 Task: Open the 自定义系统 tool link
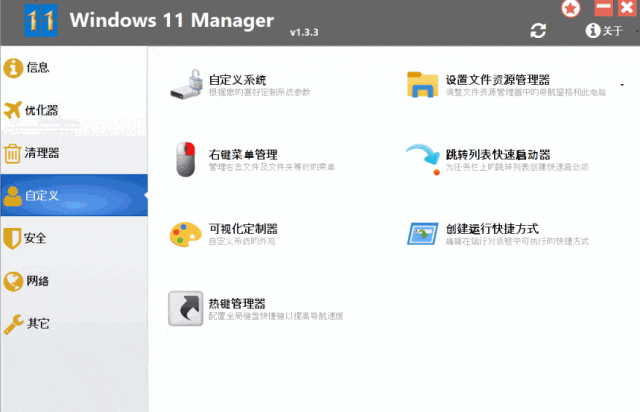238,80
